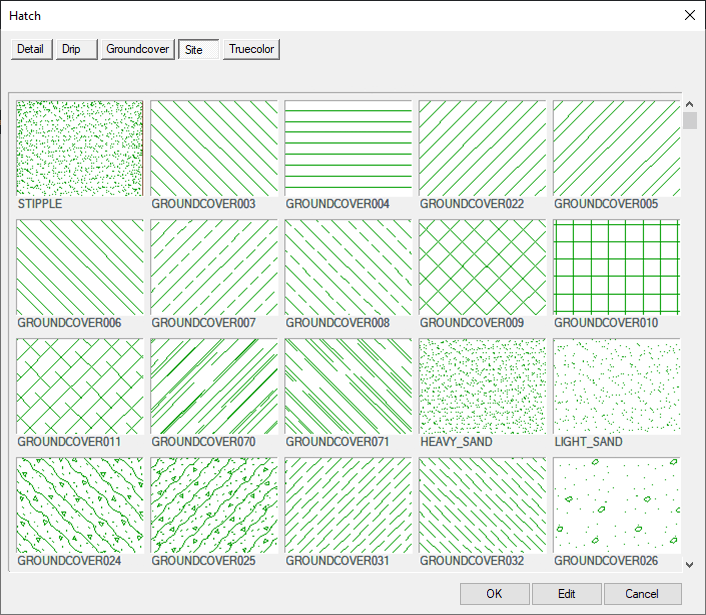
Task: Pick the GROUNDCOVER026 pebble pattern swatch
Action: (616, 505)
